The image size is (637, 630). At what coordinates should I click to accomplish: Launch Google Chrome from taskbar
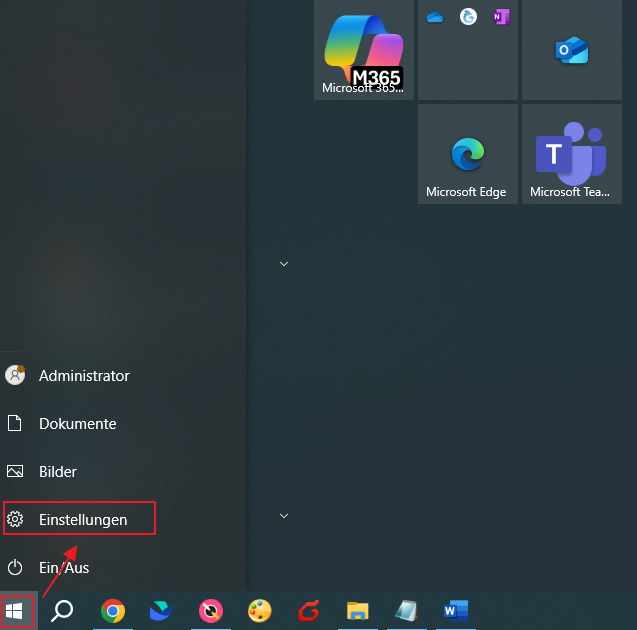coord(113,611)
